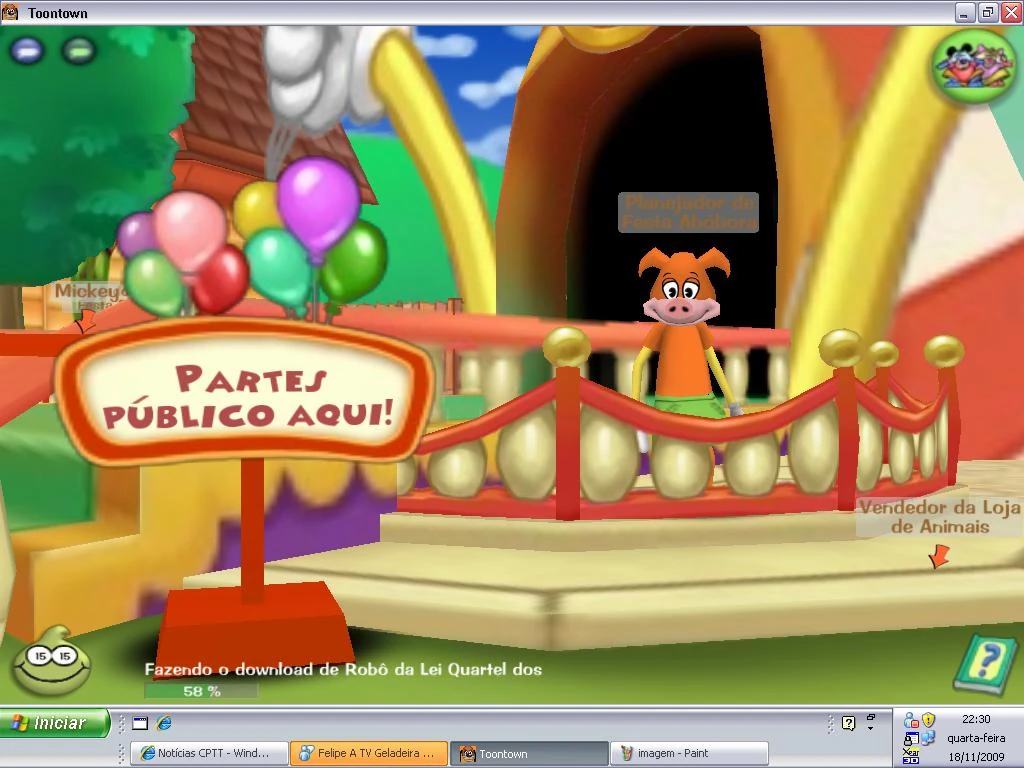
Task: Click the 'Planejador de Festa' name tag
Action: (688, 212)
